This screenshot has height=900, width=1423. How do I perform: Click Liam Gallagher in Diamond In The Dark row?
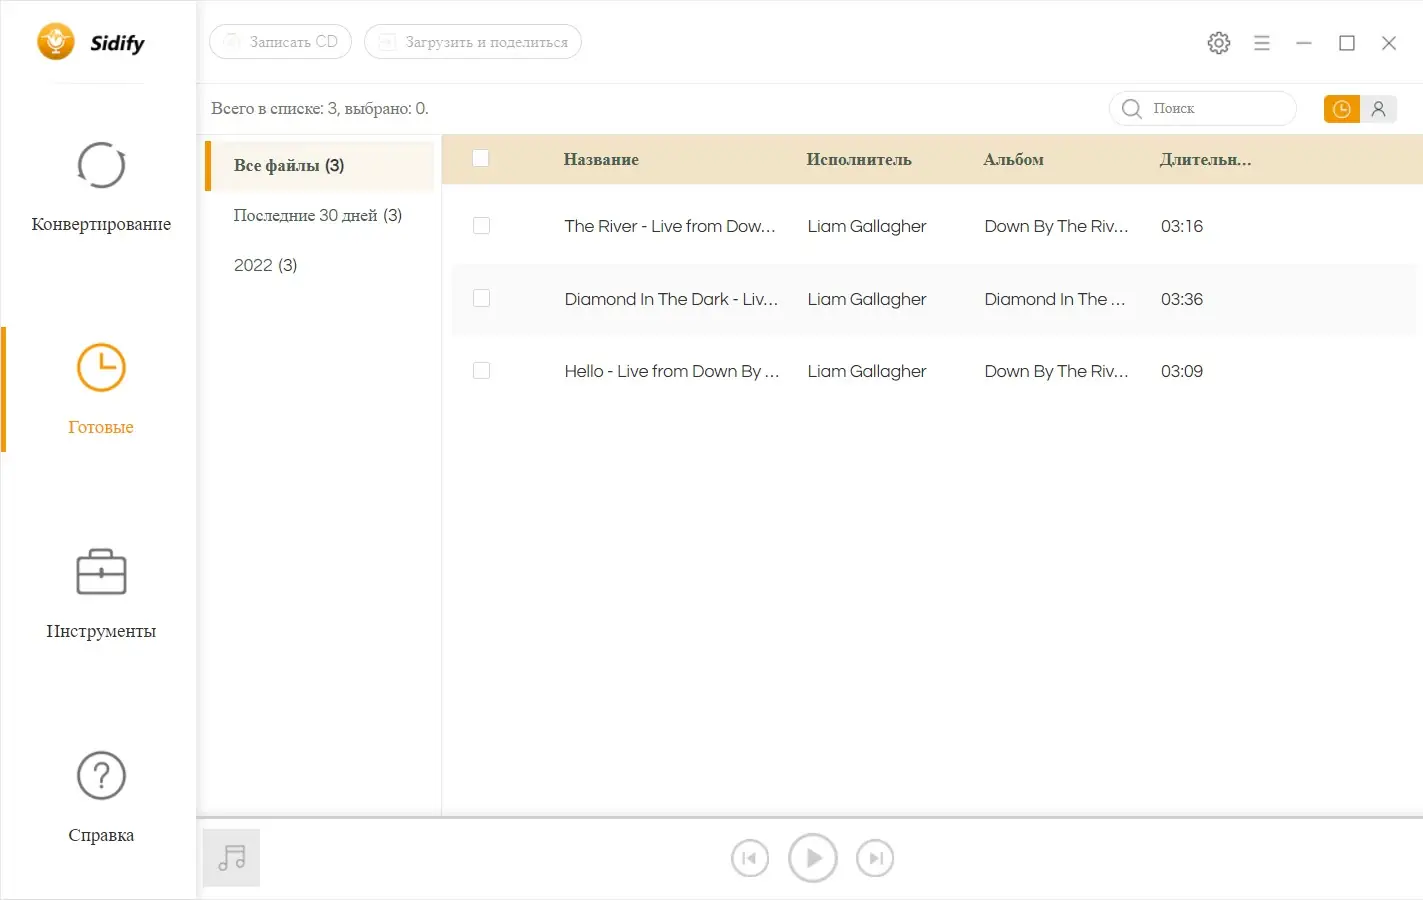pos(867,299)
